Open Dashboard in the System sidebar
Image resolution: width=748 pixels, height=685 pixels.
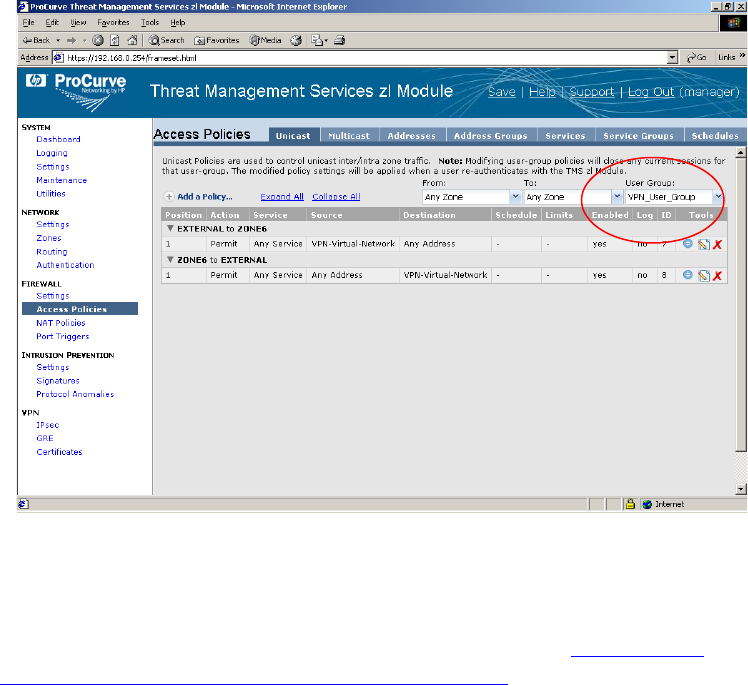click(x=58, y=139)
